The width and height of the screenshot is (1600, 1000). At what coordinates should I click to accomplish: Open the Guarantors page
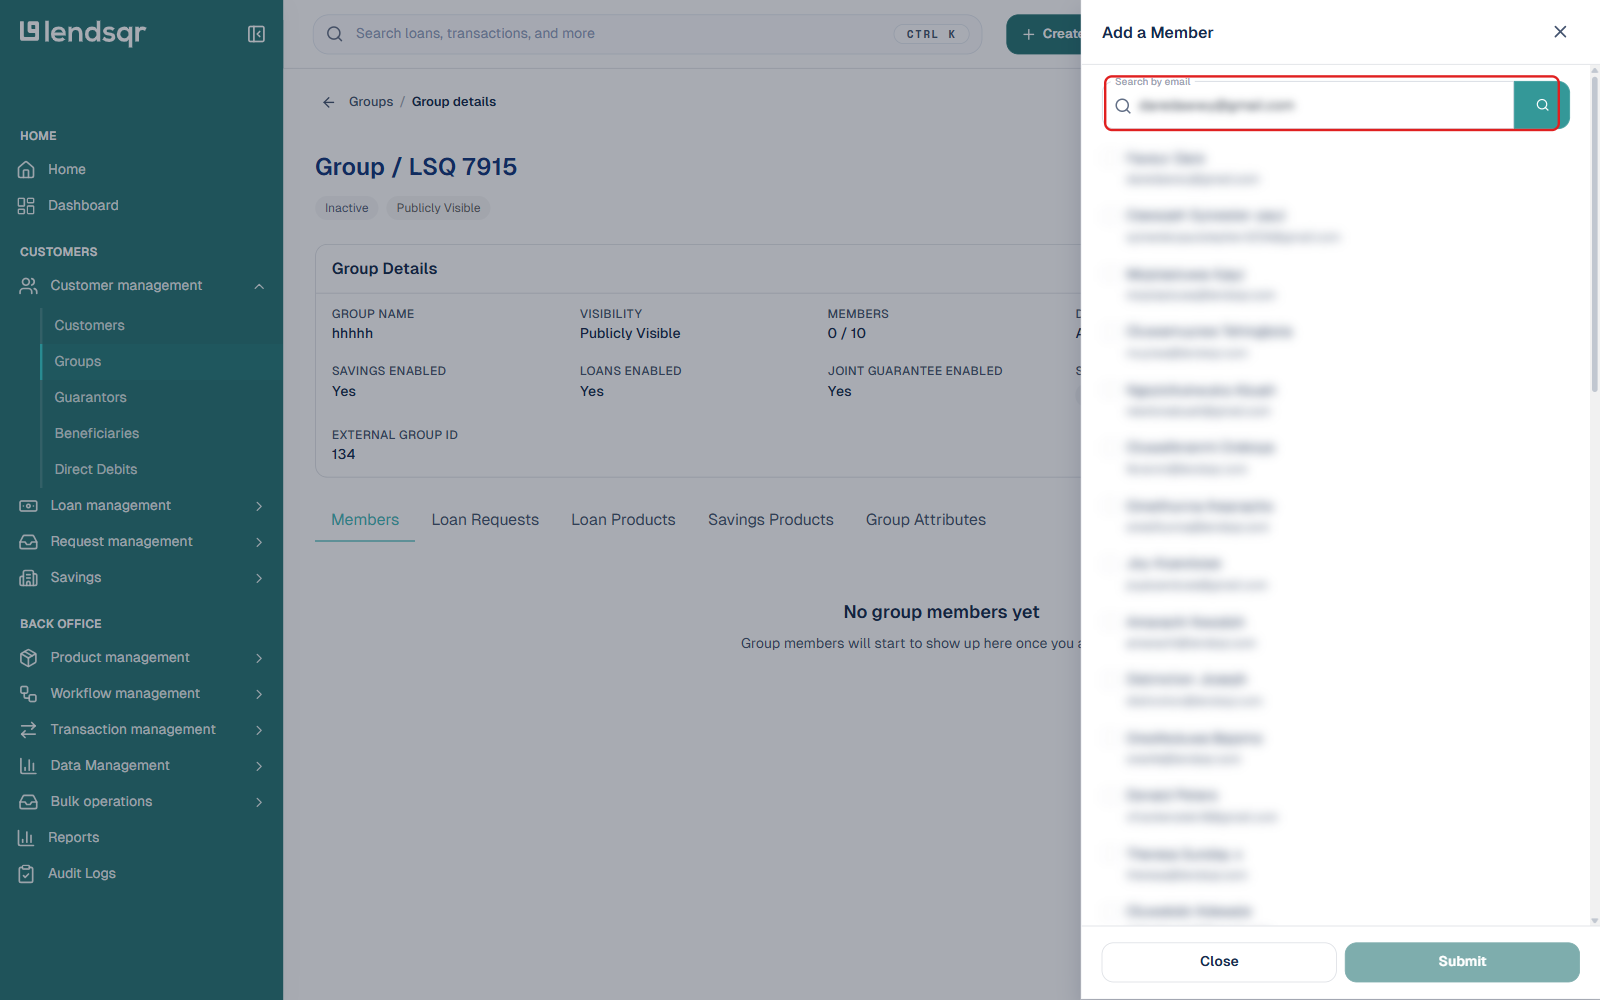[x=91, y=398]
